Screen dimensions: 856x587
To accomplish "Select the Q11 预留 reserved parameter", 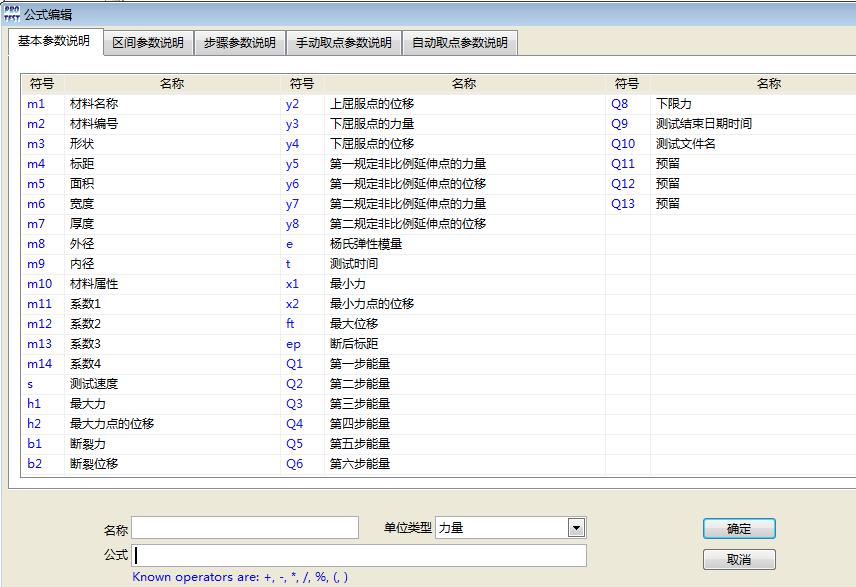I will (680, 163).
